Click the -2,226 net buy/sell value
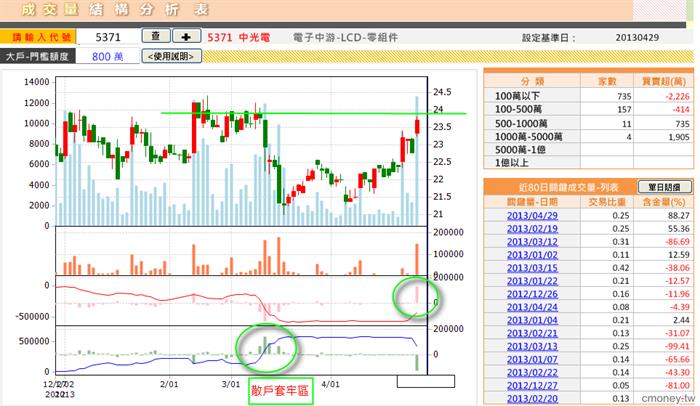700x406 pixels. click(x=677, y=96)
